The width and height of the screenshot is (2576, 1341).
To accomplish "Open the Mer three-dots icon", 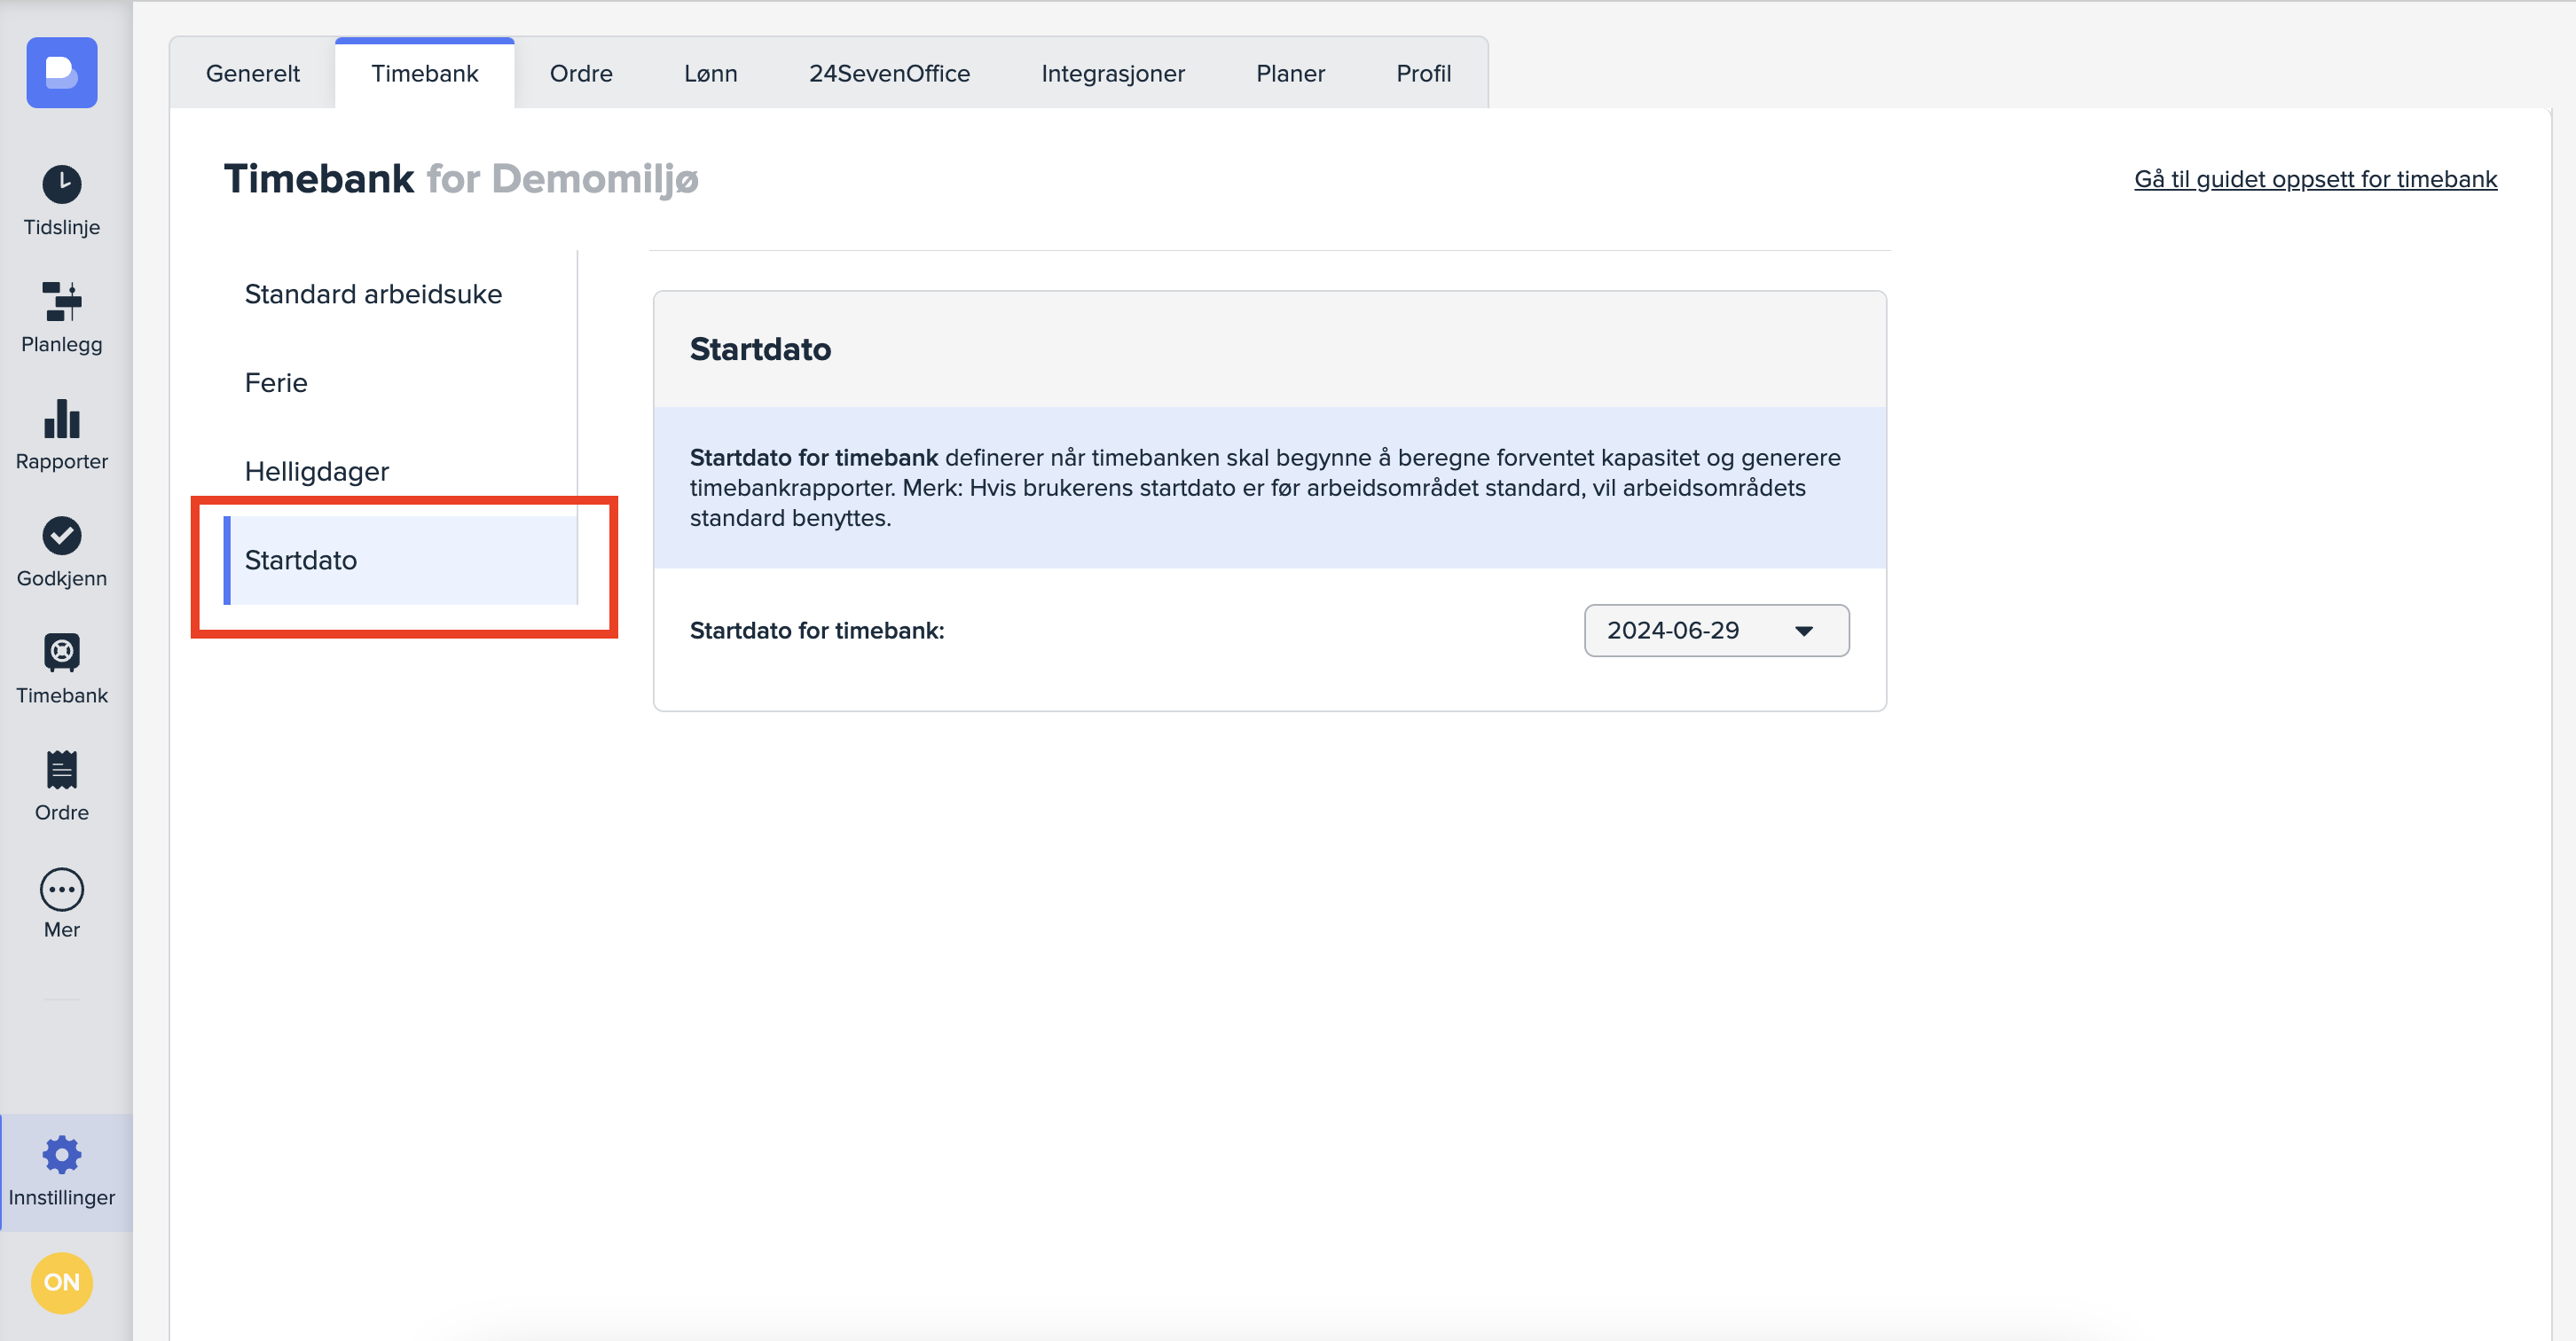I will pos(62,889).
